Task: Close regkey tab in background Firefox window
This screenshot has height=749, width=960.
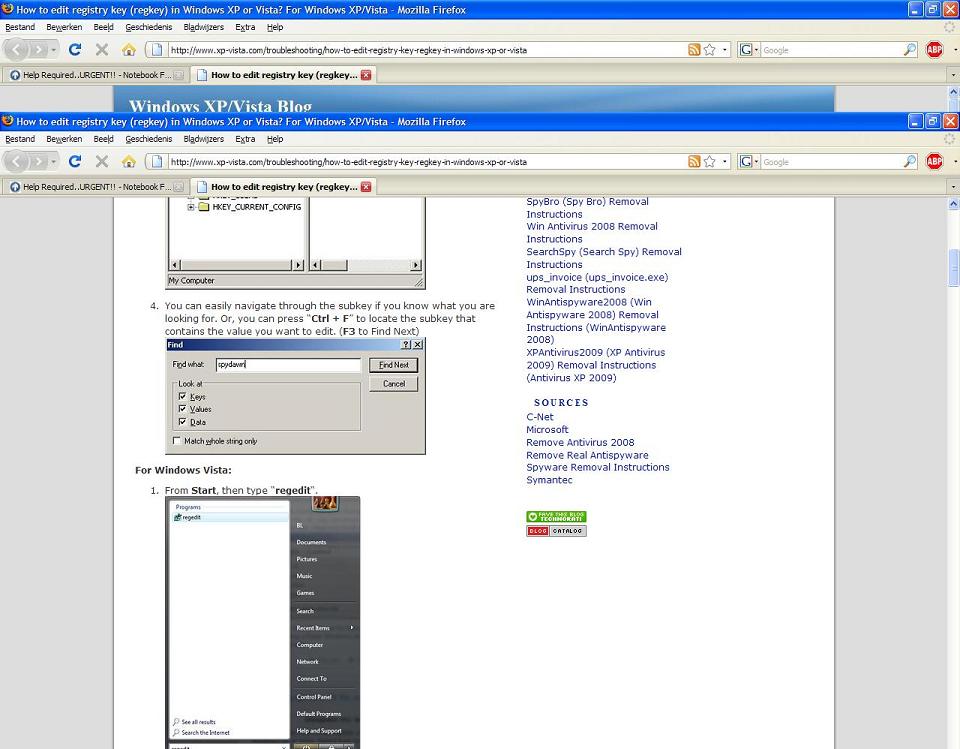Action: pyautogui.click(x=366, y=75)
